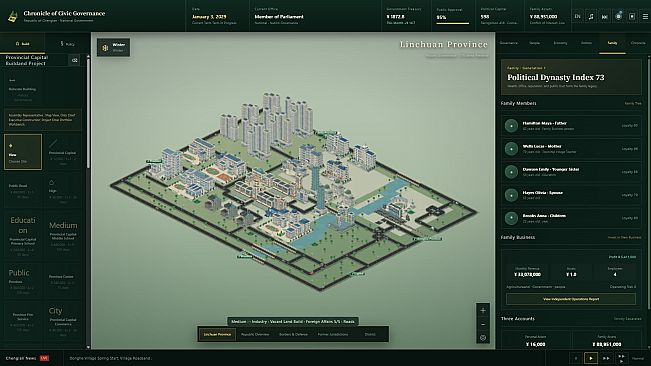
Task: Click the eraser icon beside Provincial Capital project title
Action: pos(75,60)
